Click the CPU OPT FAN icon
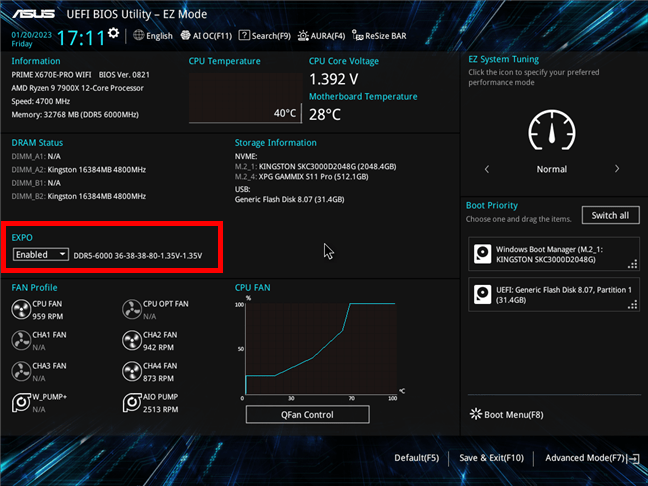The width and height of the screenshot is (648, 486). (132, 310)
